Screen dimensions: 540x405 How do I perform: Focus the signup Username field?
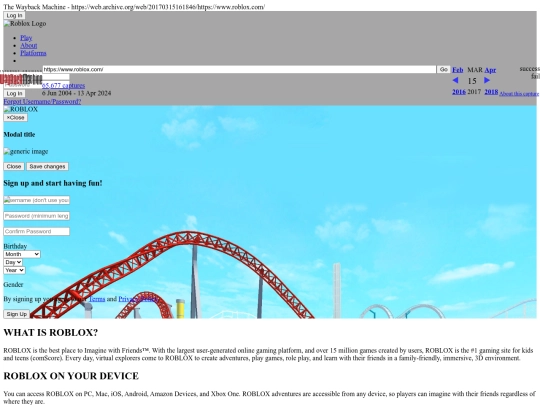tap(37, 200)
